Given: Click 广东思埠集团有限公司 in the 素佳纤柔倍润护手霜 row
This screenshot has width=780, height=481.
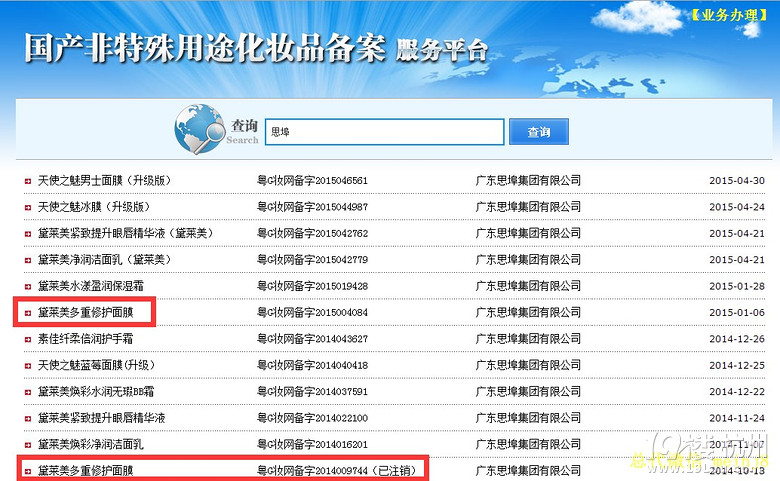Looking at the screenshot, I should tap(528, 339).
